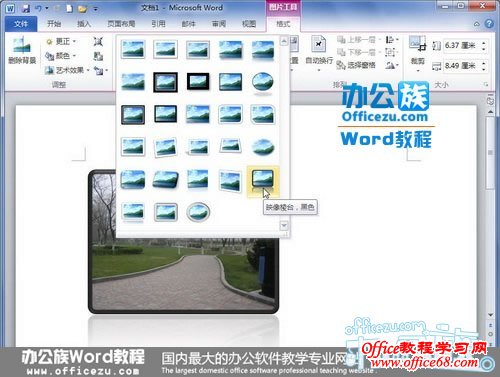Switch to the Home (开始) tab
This screenshot has height=377, width=500.
pos(54,23)
